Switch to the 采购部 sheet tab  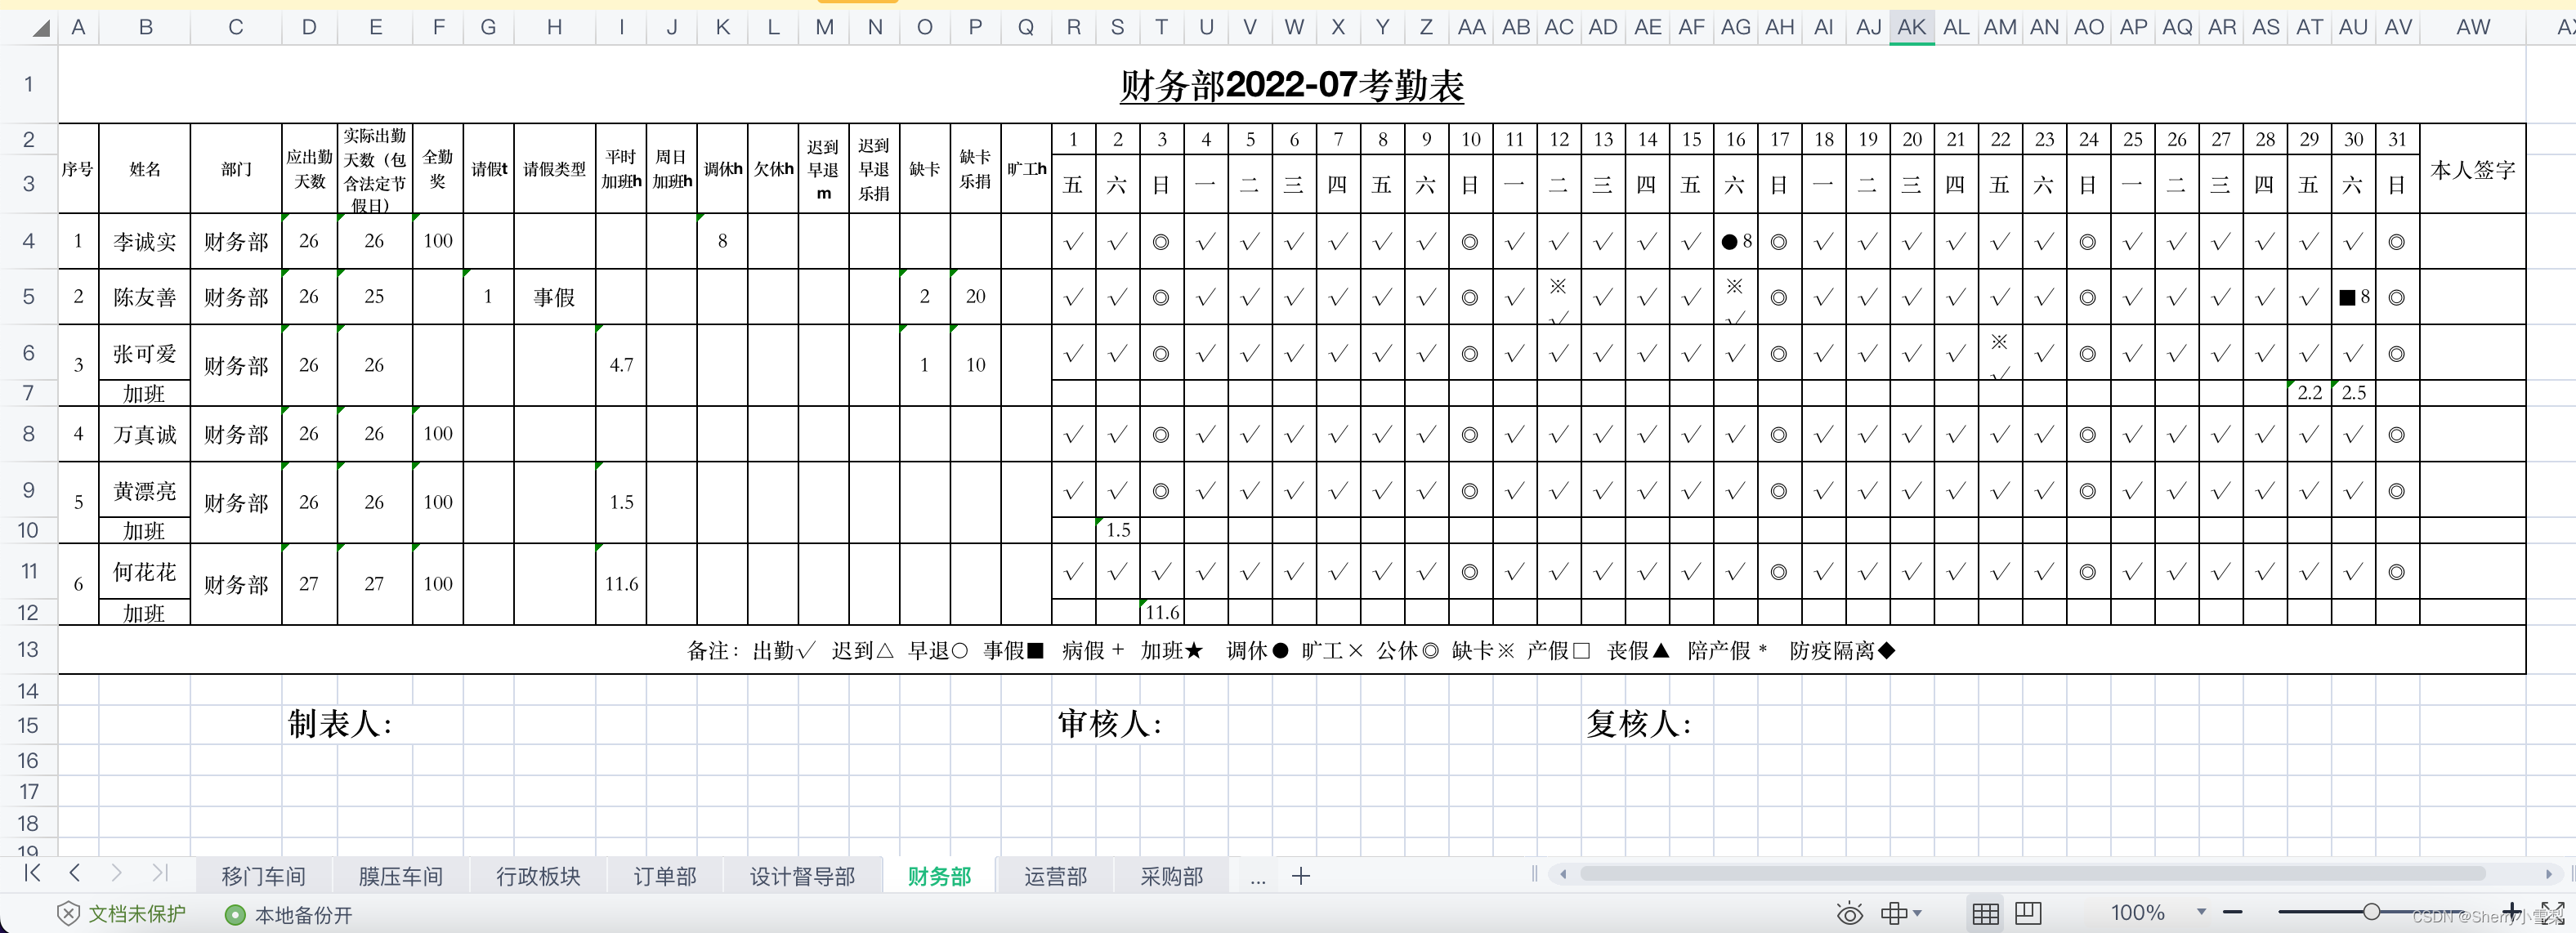coord(1171,875)
